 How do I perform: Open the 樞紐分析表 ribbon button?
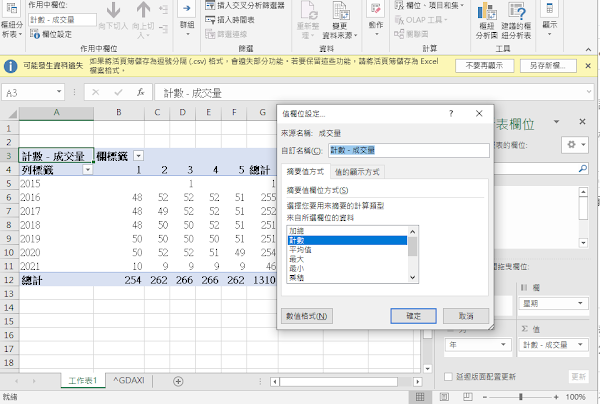[x=11, y=19]
